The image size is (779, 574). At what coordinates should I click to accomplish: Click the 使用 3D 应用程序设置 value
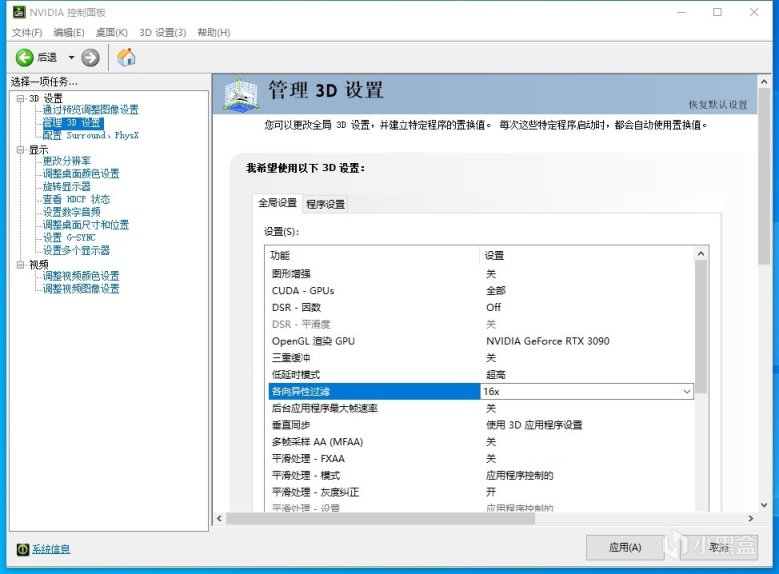pos(534,425)
